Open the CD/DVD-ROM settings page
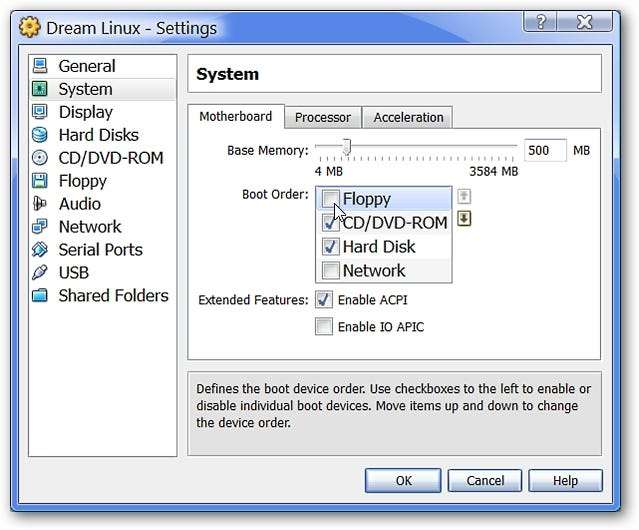 [103, 158]
